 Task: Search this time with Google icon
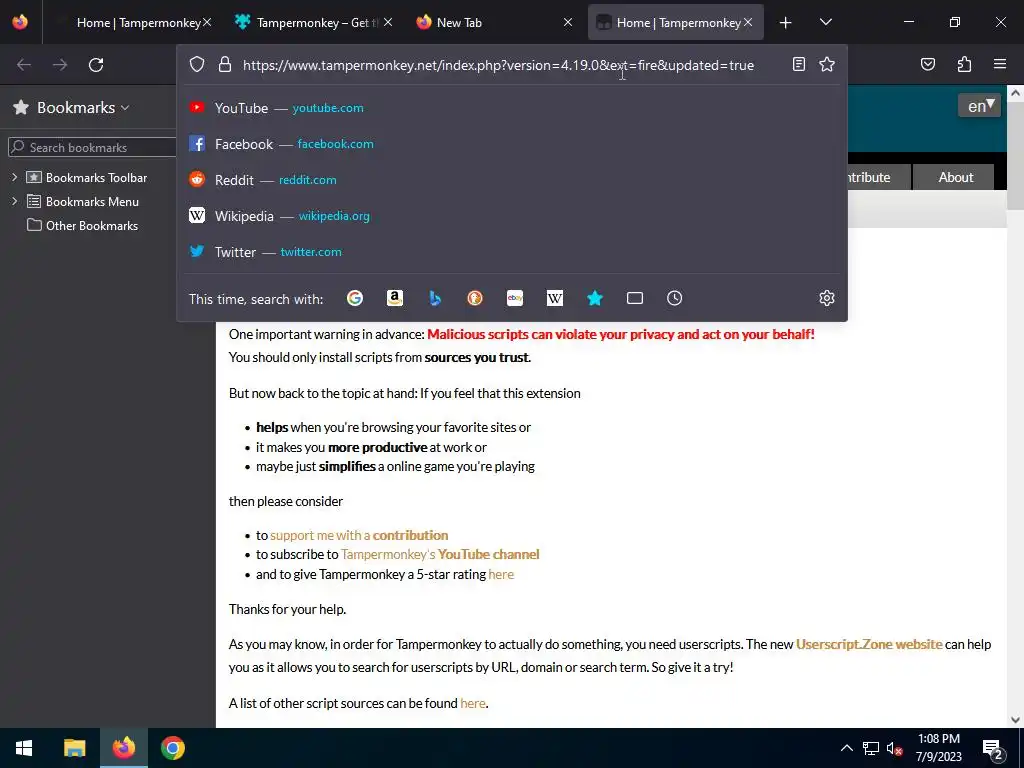point(355,298)
